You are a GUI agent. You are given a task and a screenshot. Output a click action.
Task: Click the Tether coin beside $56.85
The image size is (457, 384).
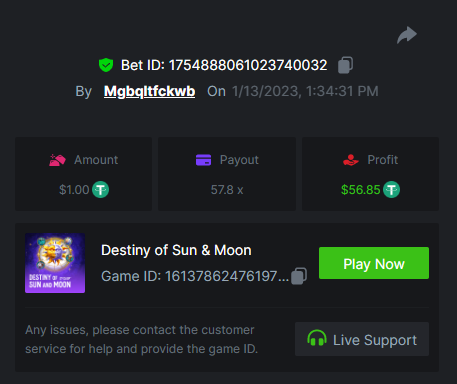pyautogui.click(x=391, y=190)
